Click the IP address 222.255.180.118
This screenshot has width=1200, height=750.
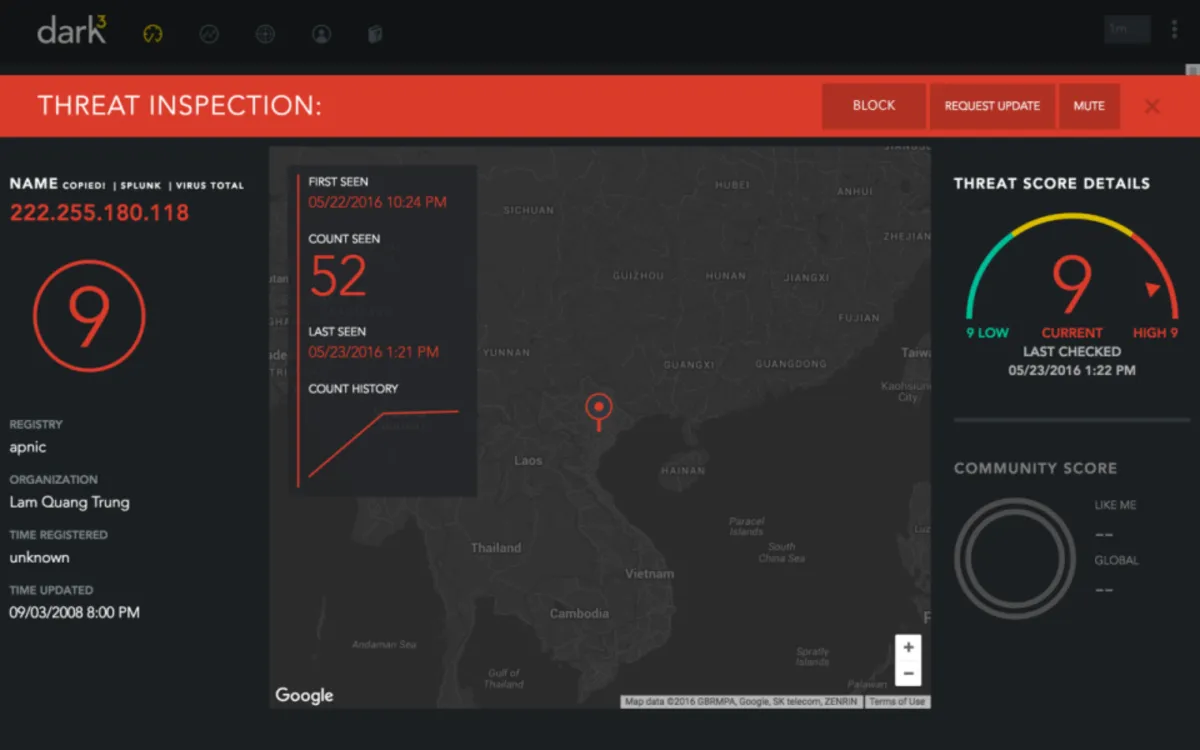99,212
